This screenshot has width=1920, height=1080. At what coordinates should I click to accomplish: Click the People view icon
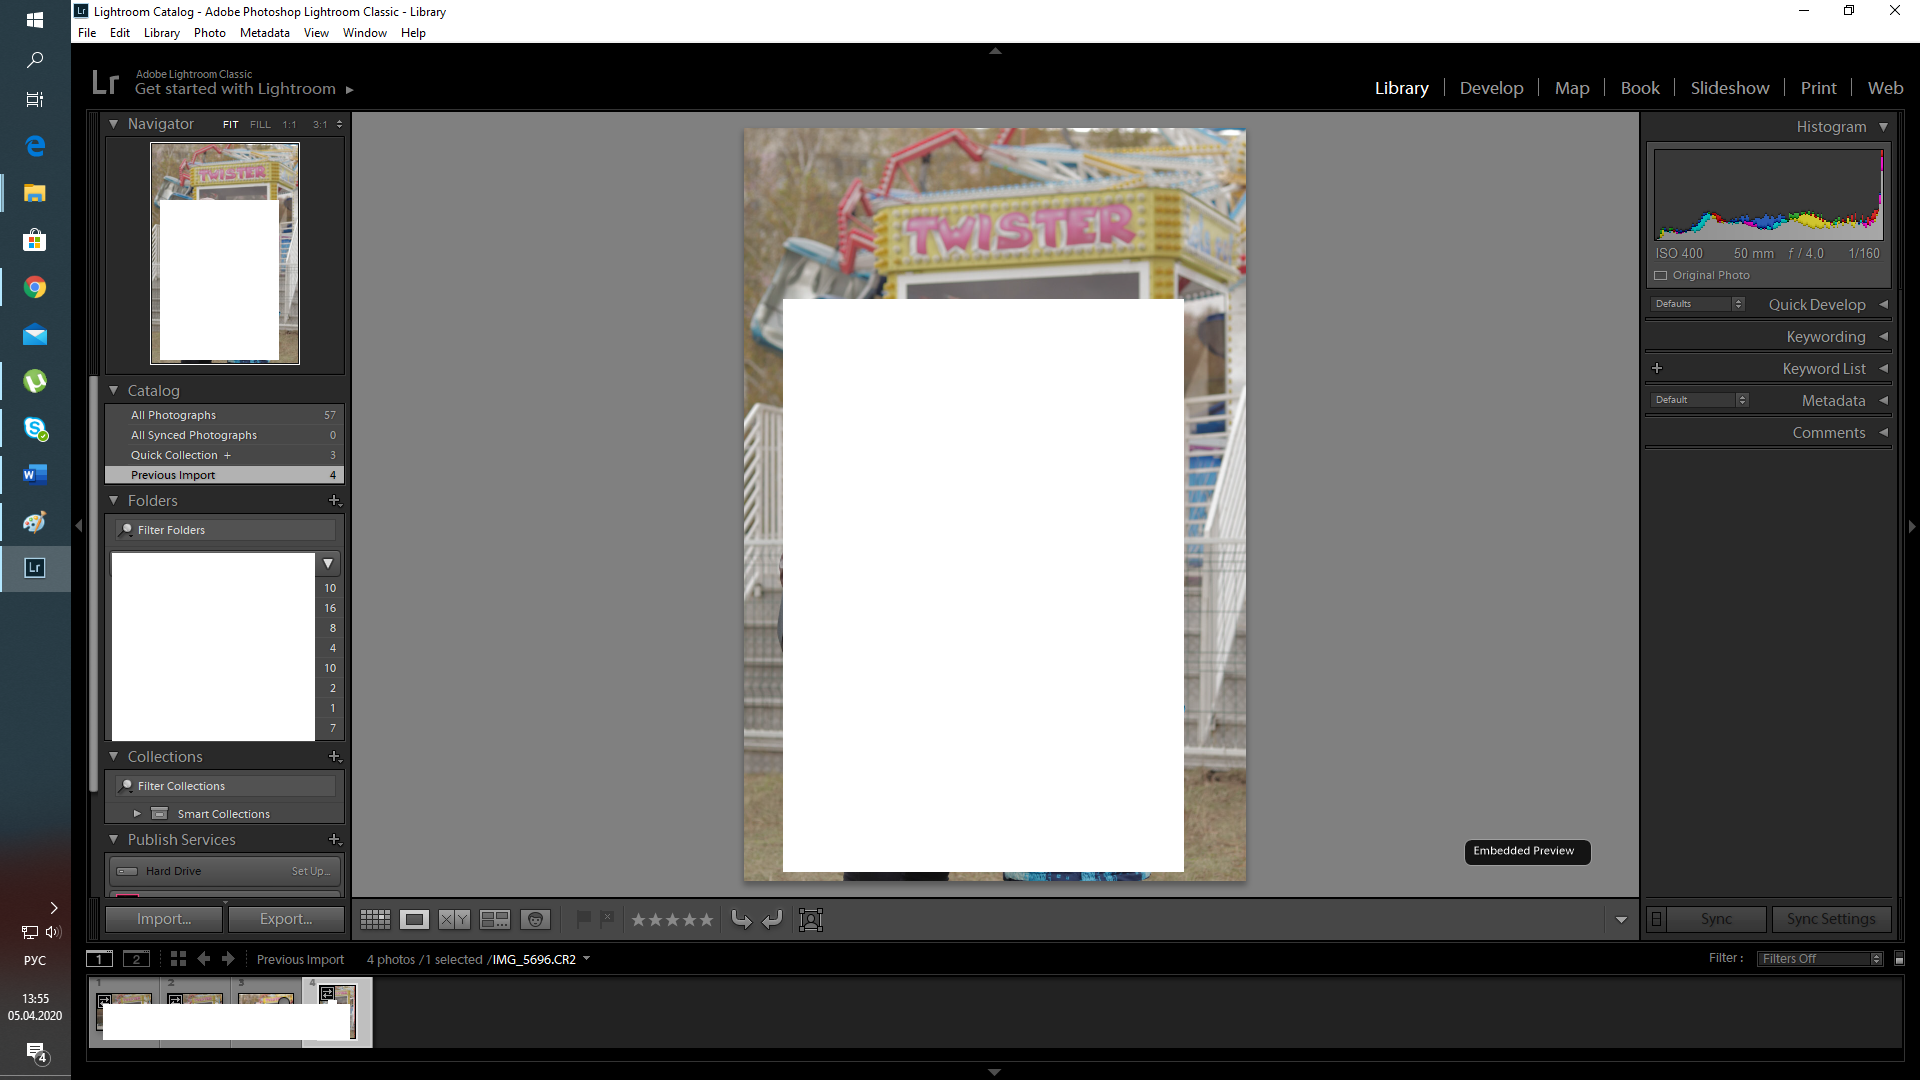pos(535,919)
